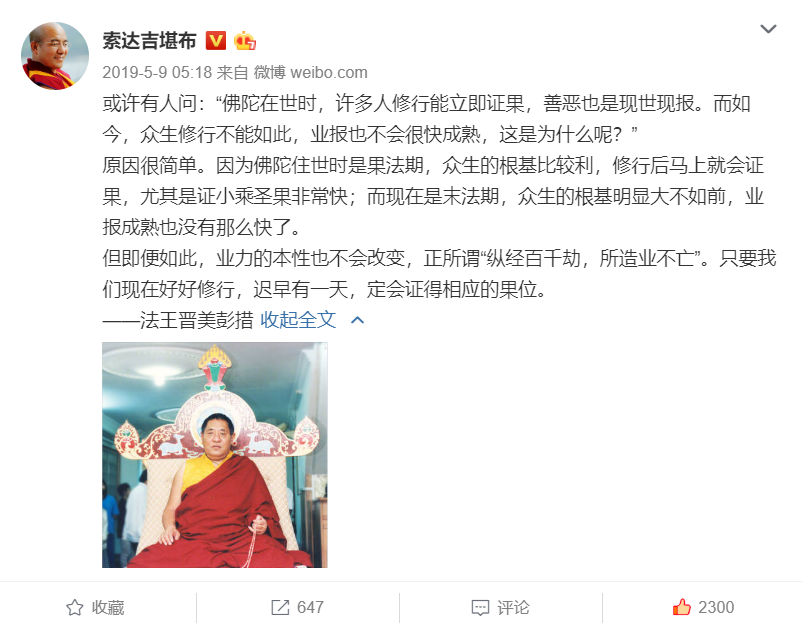
Task: Enlarge the monk on throne photo
Action: point(215,455)
